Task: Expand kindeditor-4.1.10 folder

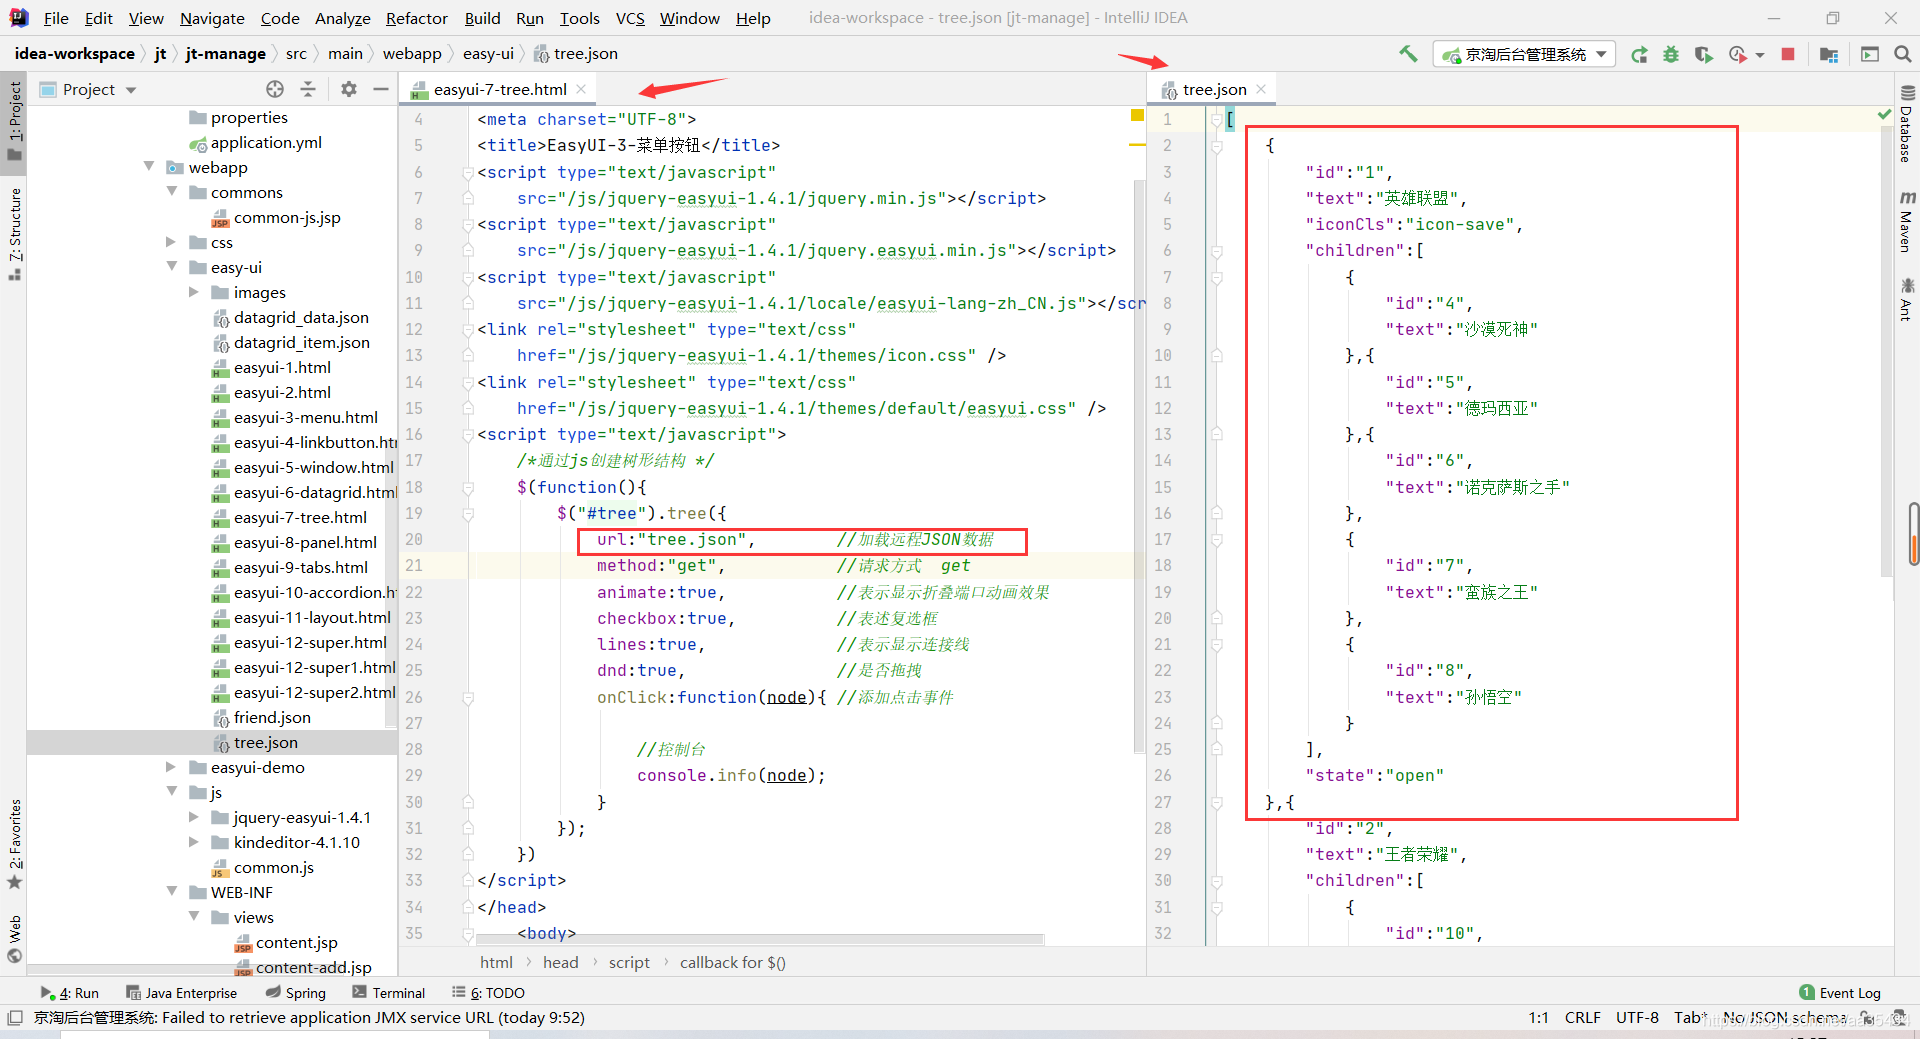Action: tap(194, 842)
